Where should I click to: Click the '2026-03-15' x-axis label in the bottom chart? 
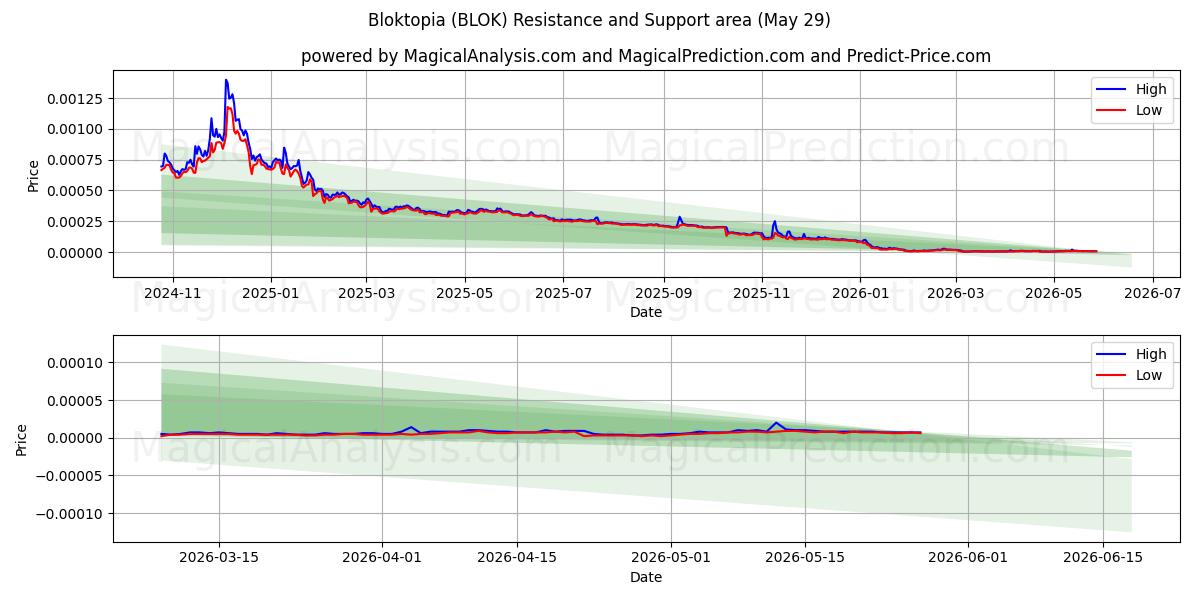tap(219, 558)
